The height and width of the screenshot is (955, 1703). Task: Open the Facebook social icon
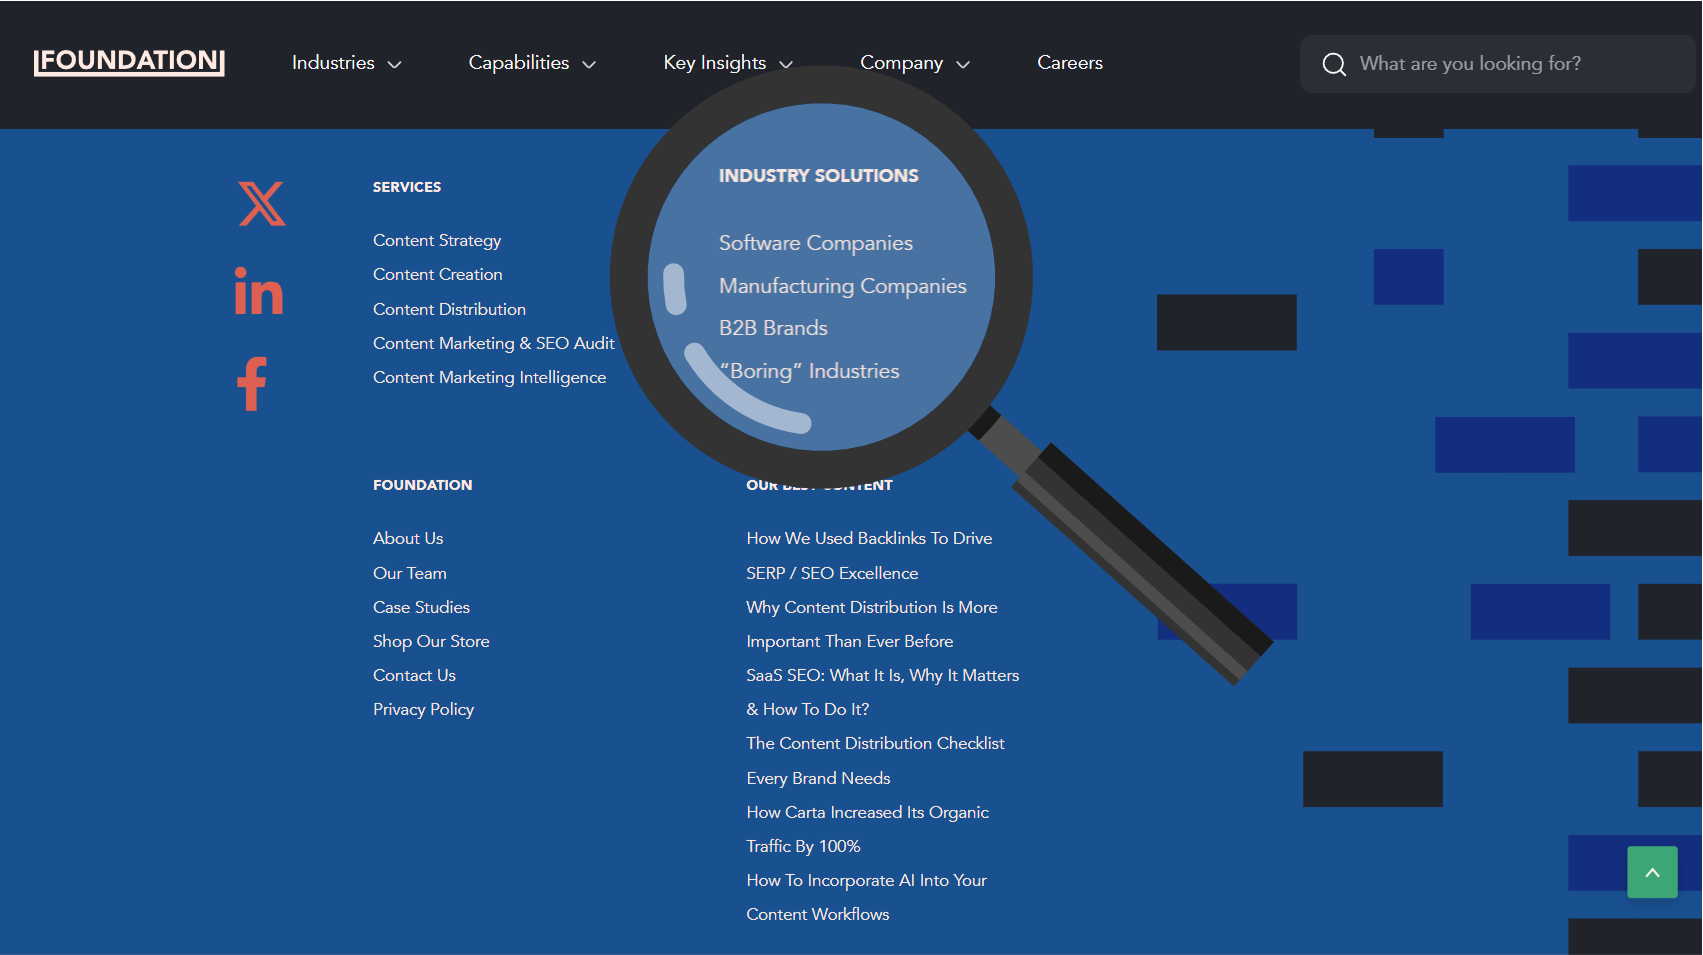click(252, 384)
